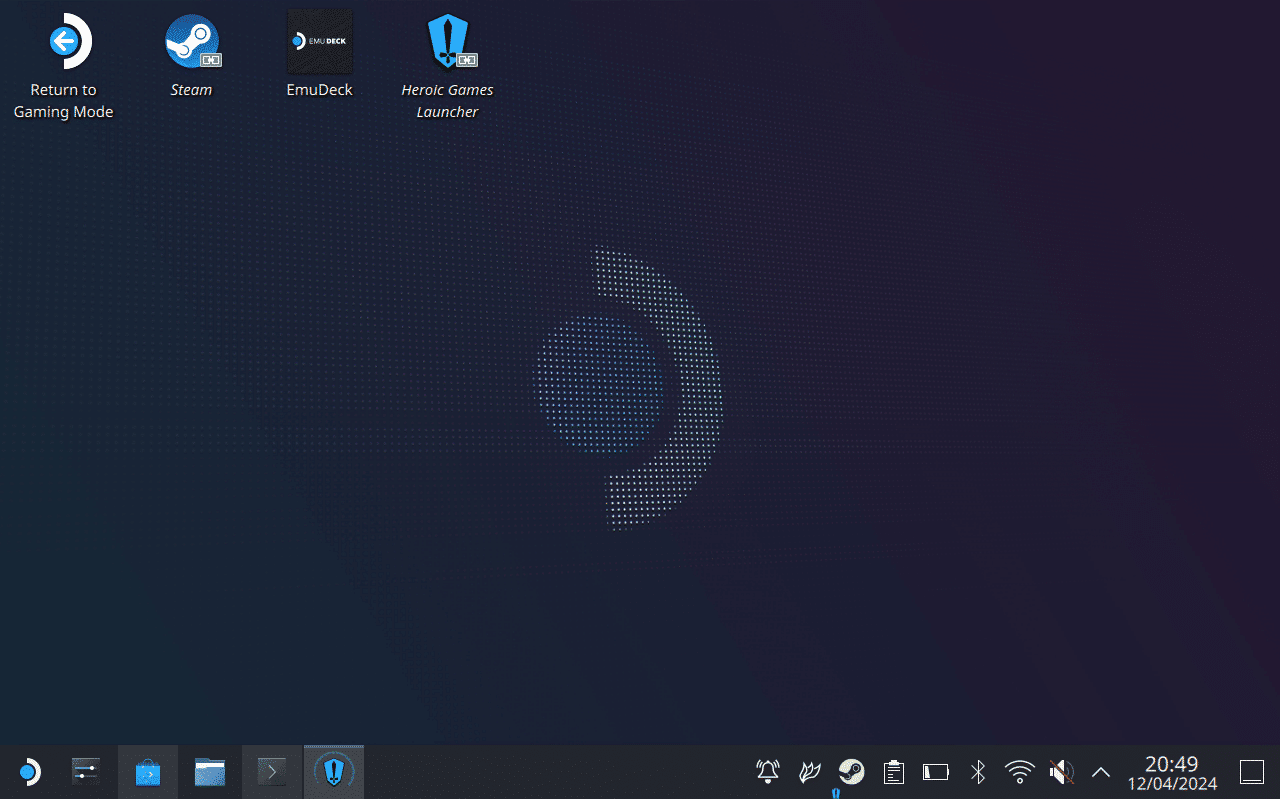Open the application launcher menu in taskbar

pos(30,772)
